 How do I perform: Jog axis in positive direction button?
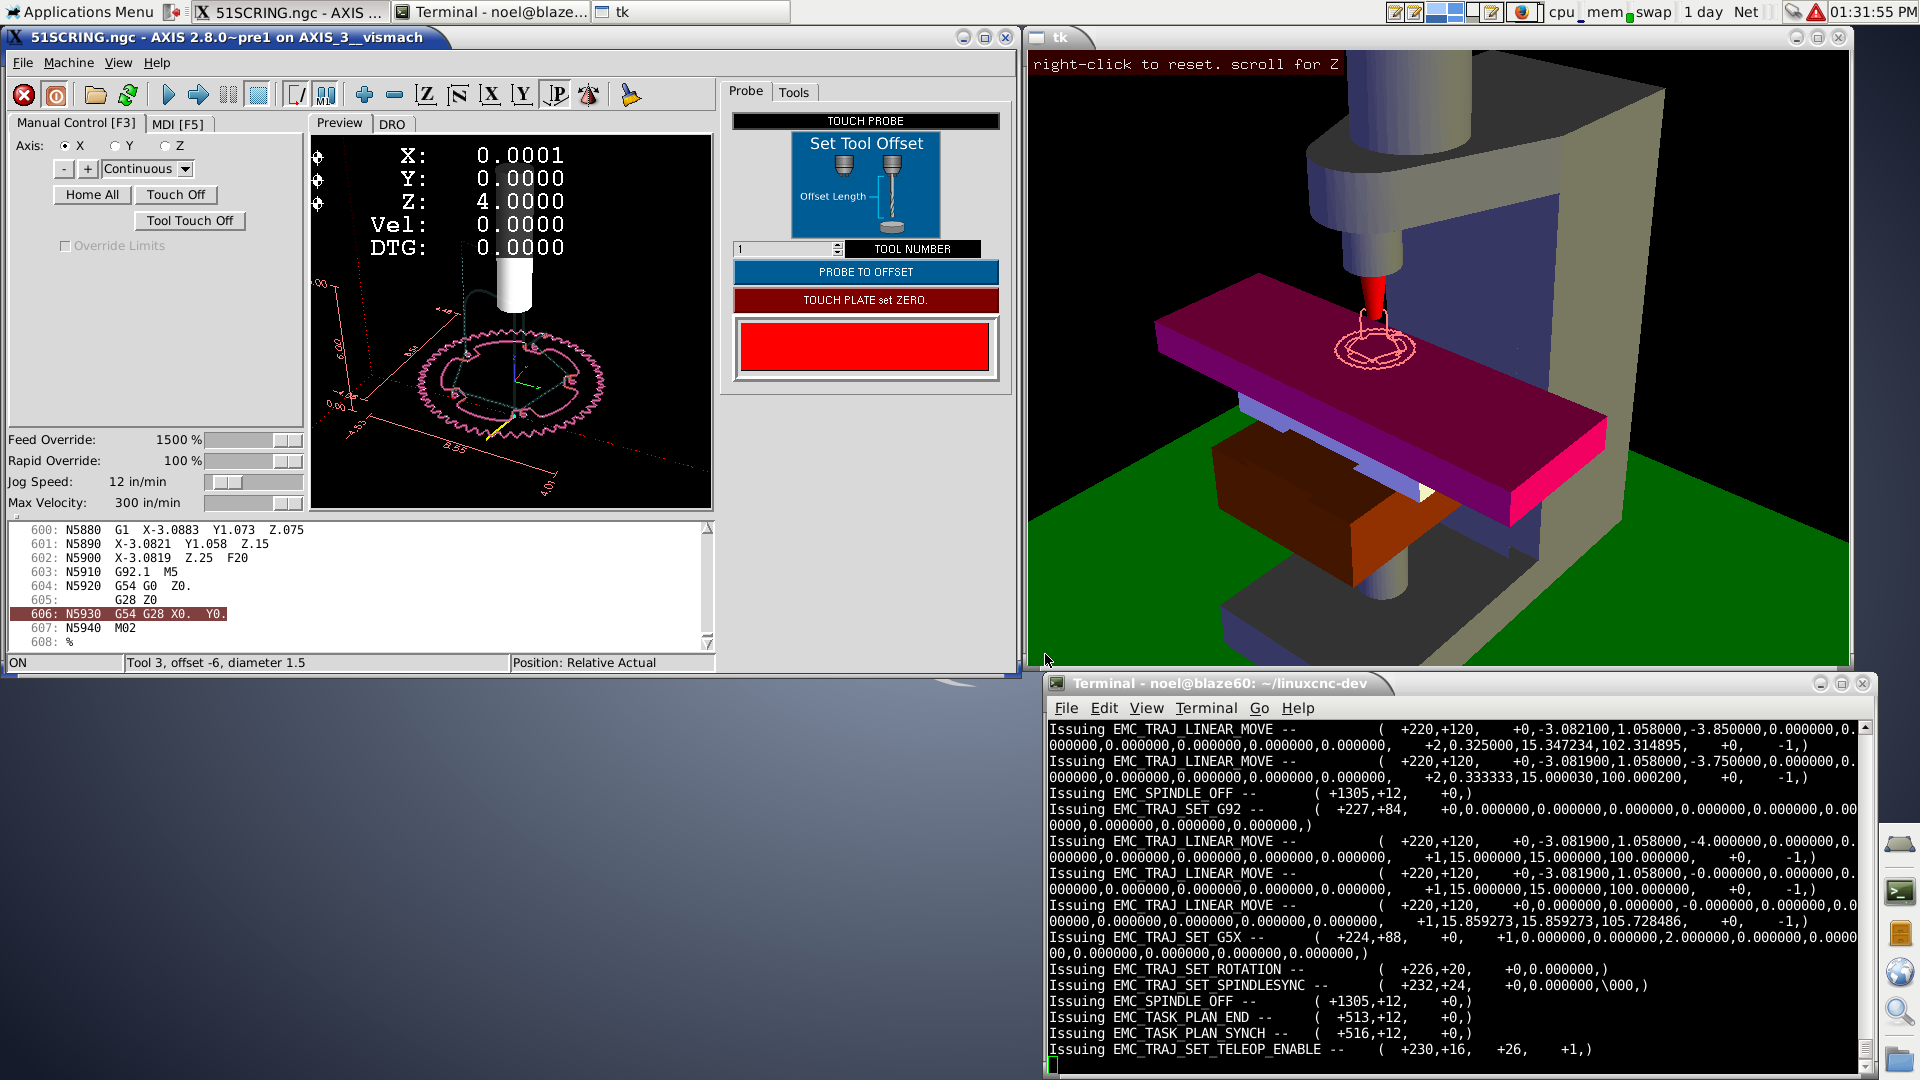coord(88,169)
